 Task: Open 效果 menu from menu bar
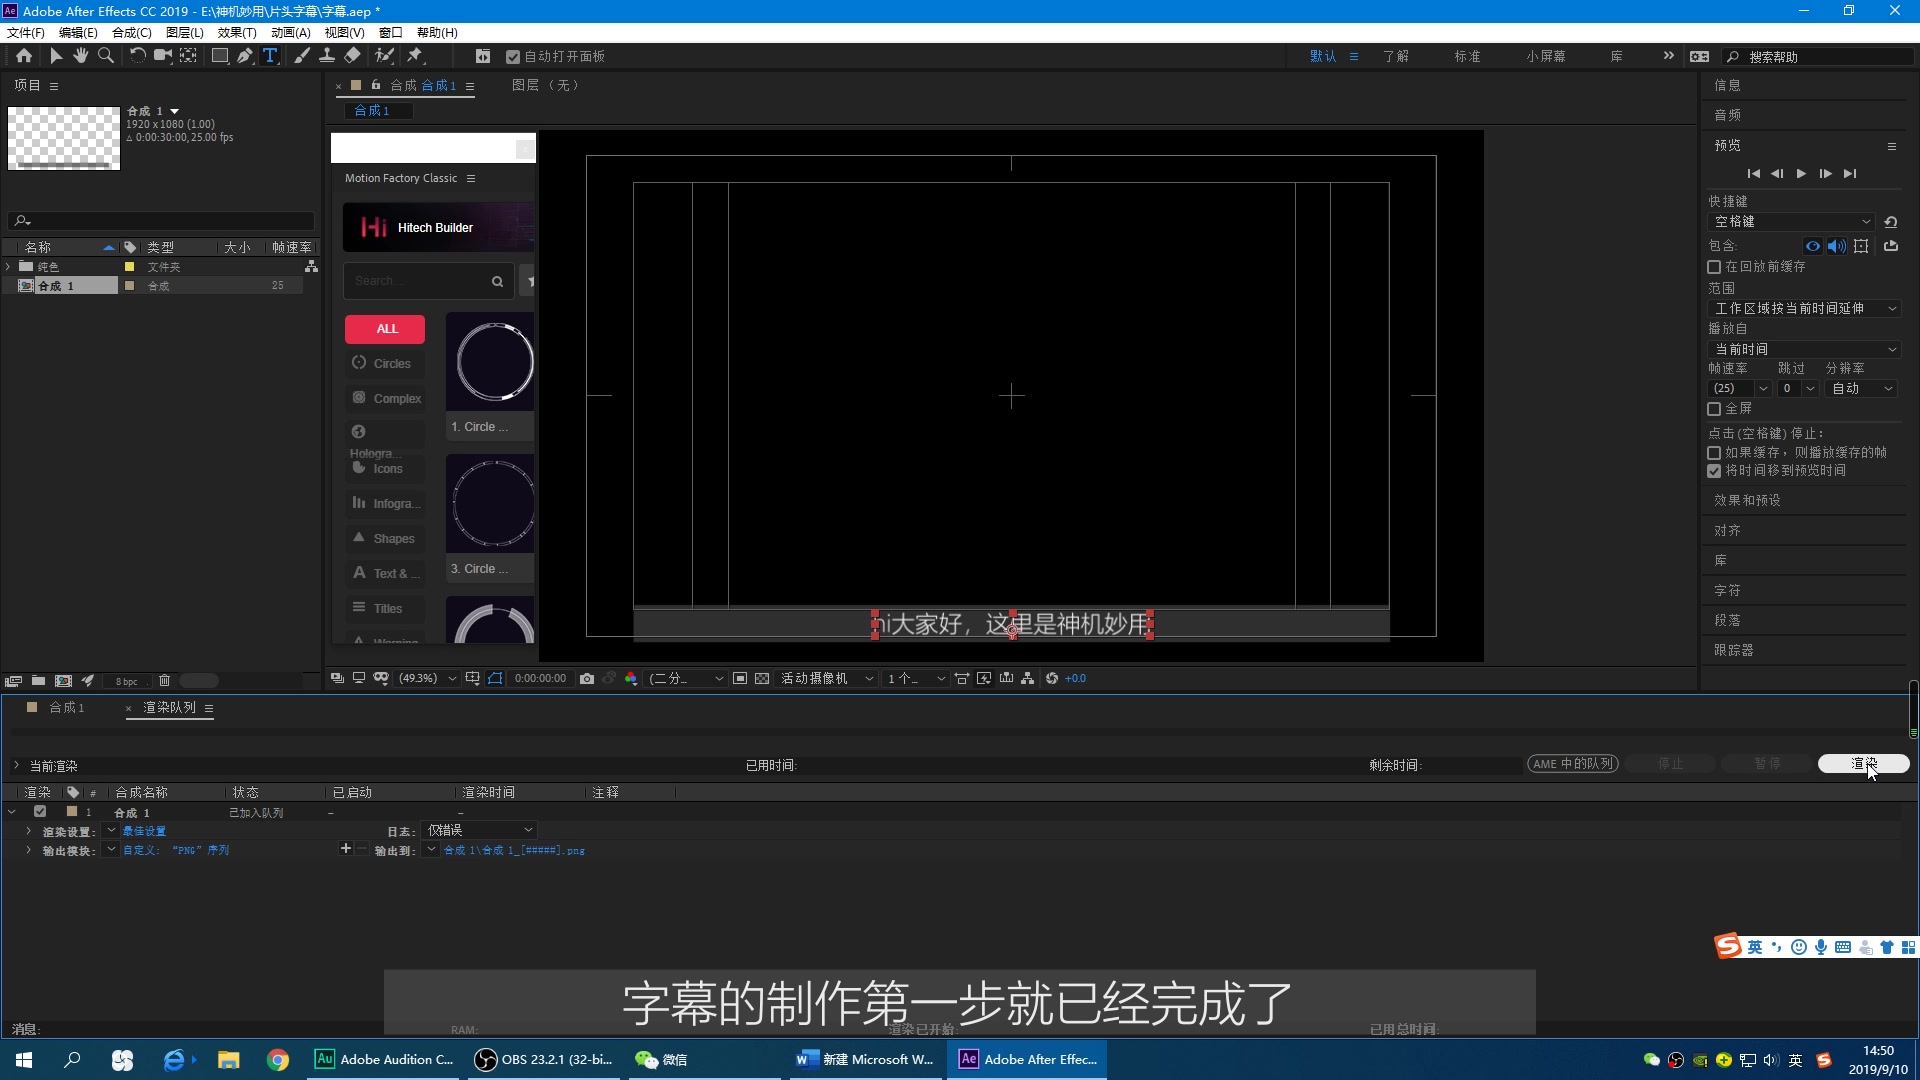244,32
